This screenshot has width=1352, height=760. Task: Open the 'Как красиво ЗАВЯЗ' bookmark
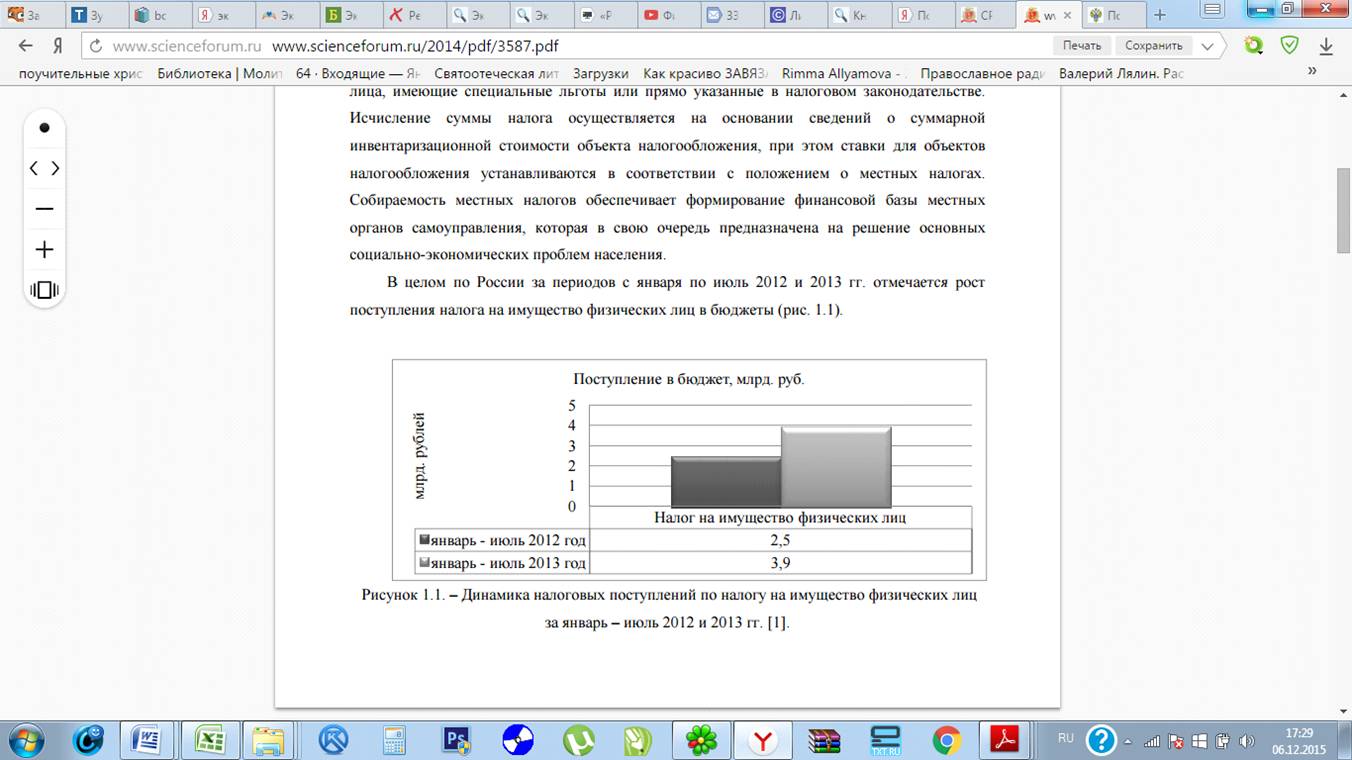click(x=705, y=73)
